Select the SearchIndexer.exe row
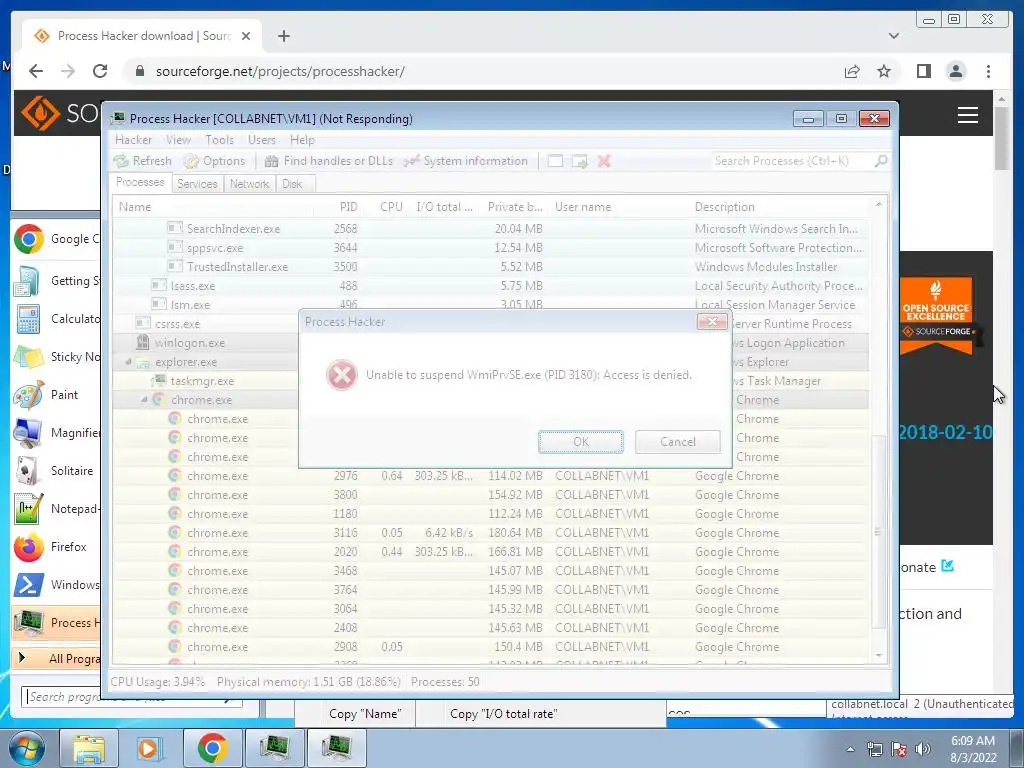The width and height of the screenshot is (1024, 768). (x=490, y=229)
